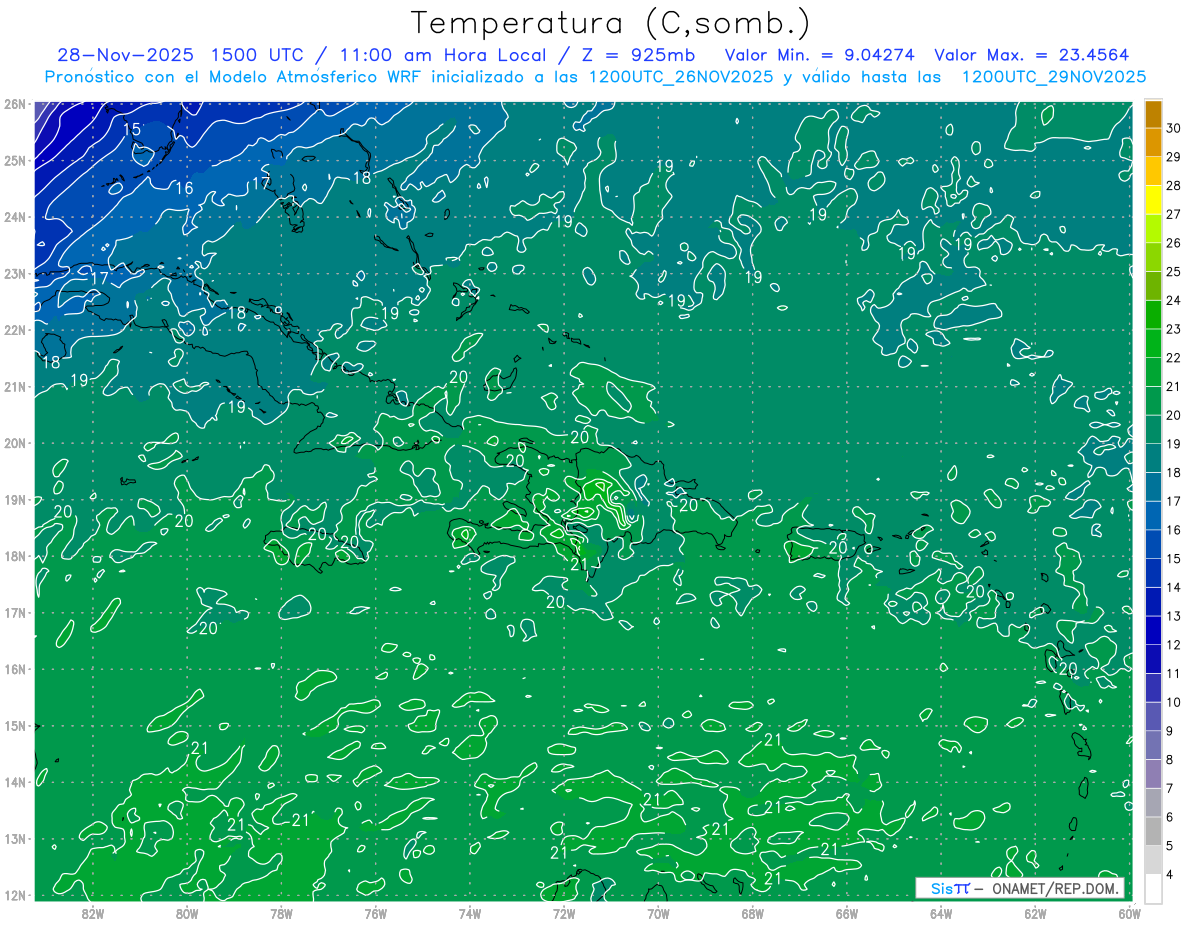Click the '76W' longitude axis label
1200x927 pixels.
coord(376,913)
